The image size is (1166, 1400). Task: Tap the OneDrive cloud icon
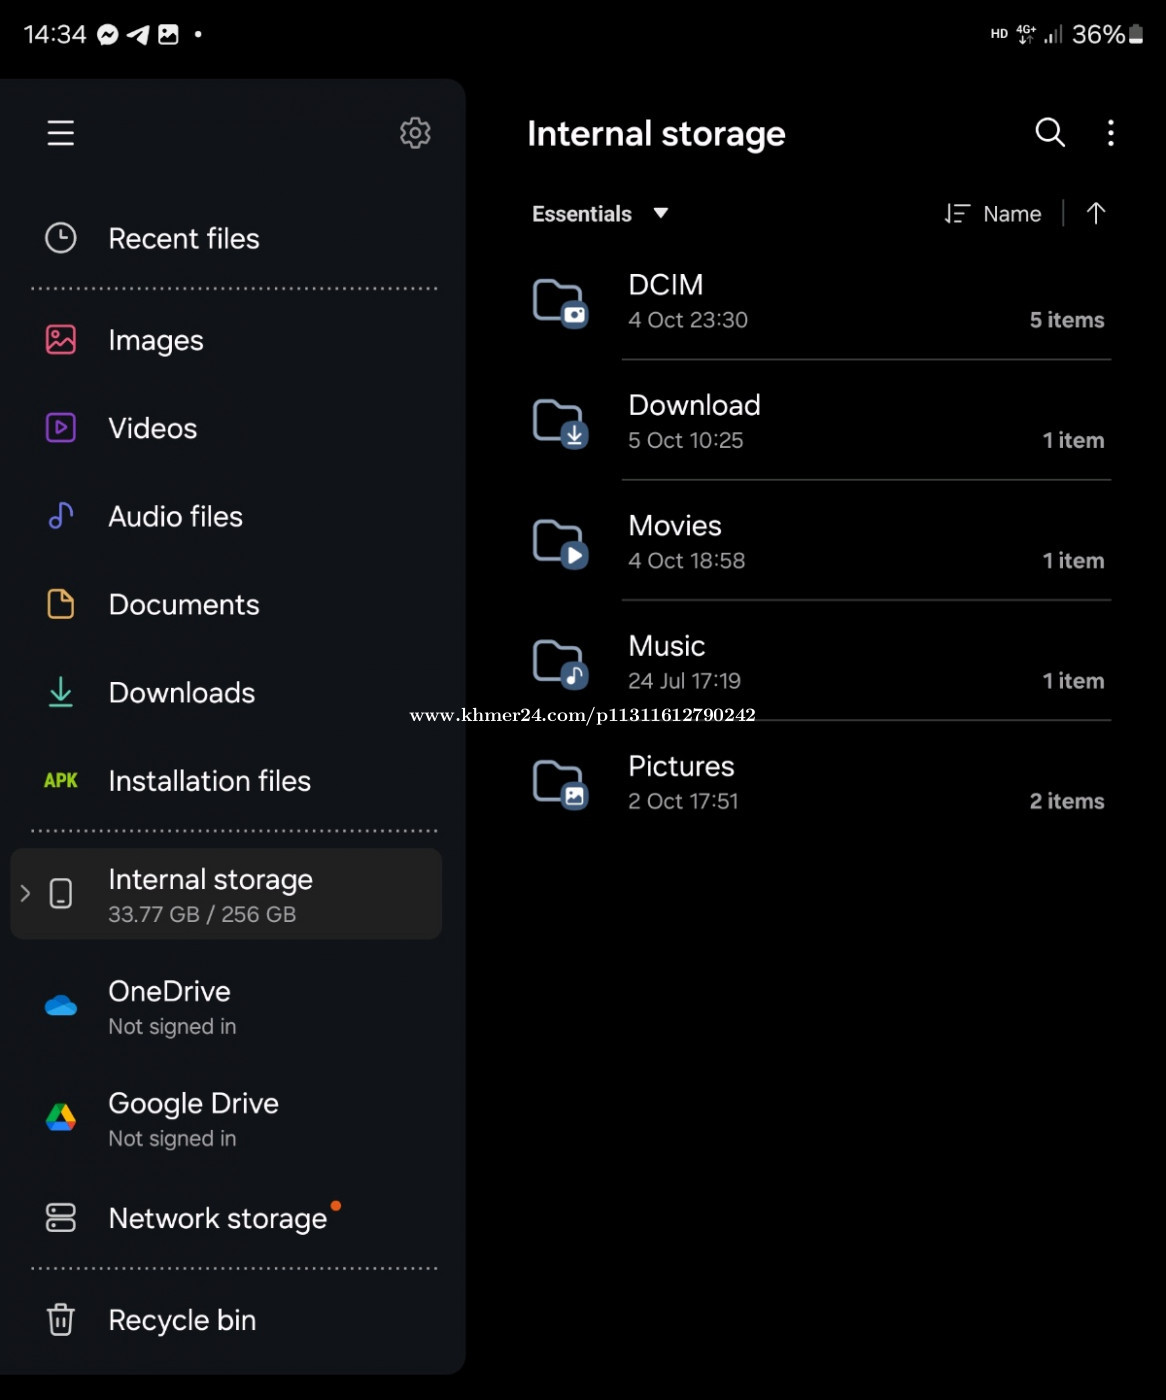pyautogui.click(x=61, y=1006)
